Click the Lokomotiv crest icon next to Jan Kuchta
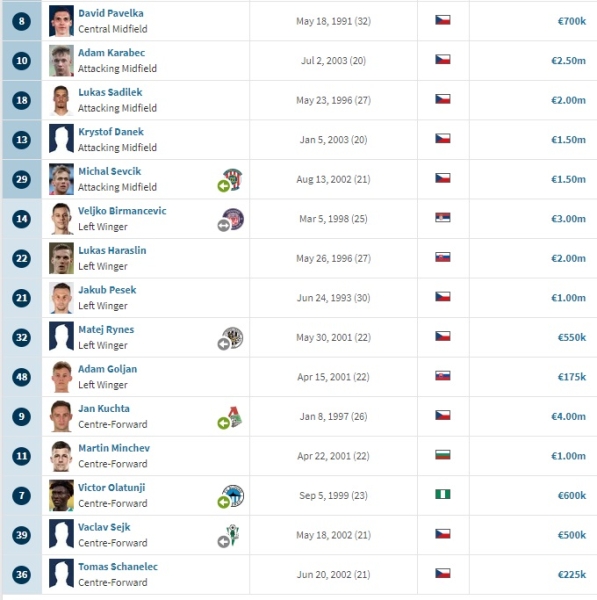Viewport: 597px width, 600px height. click(235, 416)
